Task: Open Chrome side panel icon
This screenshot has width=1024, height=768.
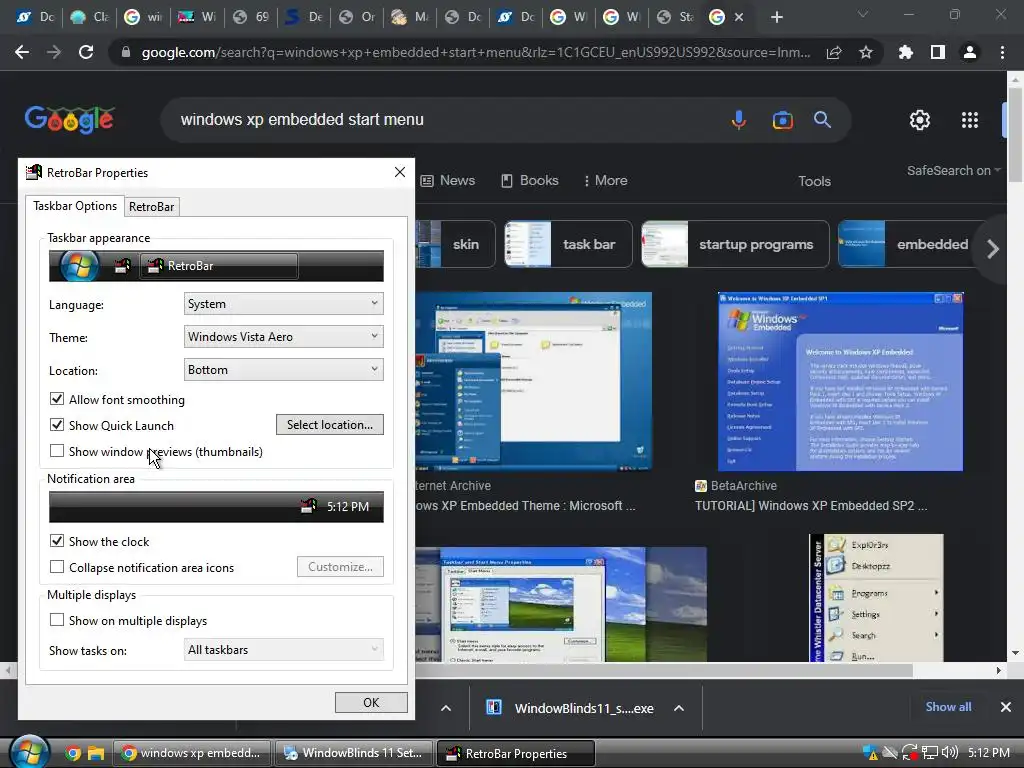Action: [938, 52]
